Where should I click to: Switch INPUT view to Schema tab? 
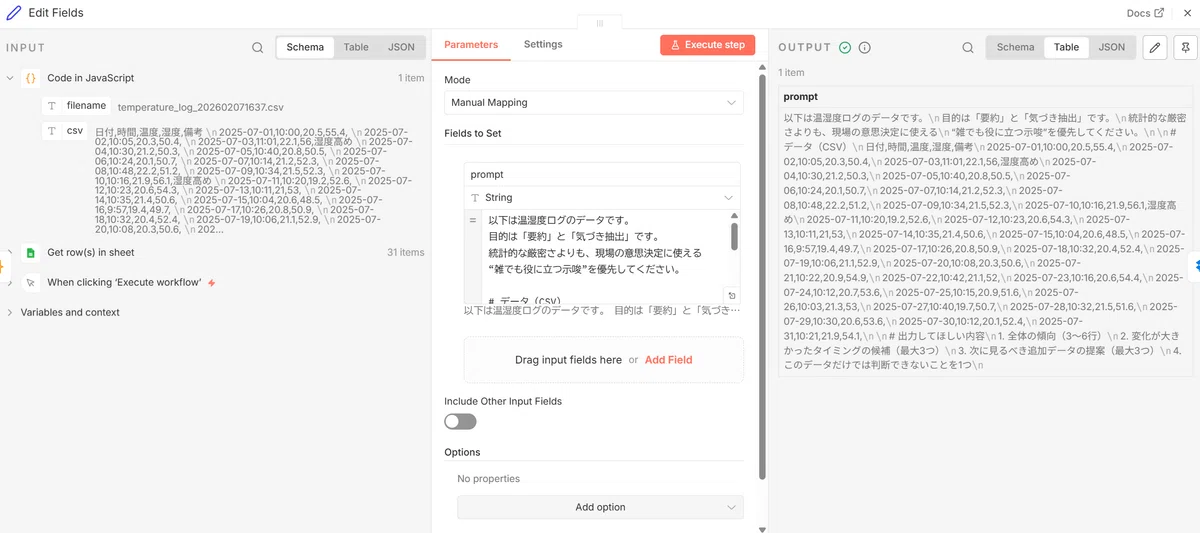click(x=305, y=47)
